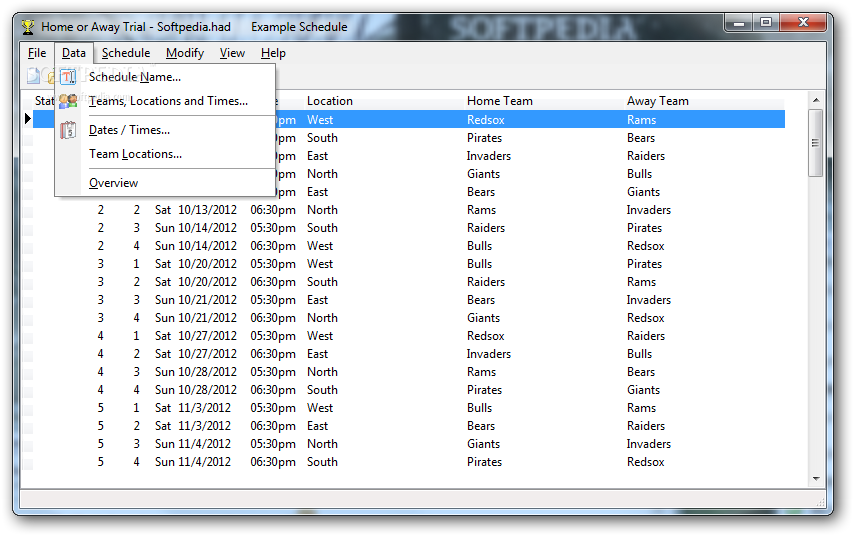Select East location on Sat 10/27/2012
Image resolution: width=854 pixels, height=536 pixels.
(x=318, y=354)
